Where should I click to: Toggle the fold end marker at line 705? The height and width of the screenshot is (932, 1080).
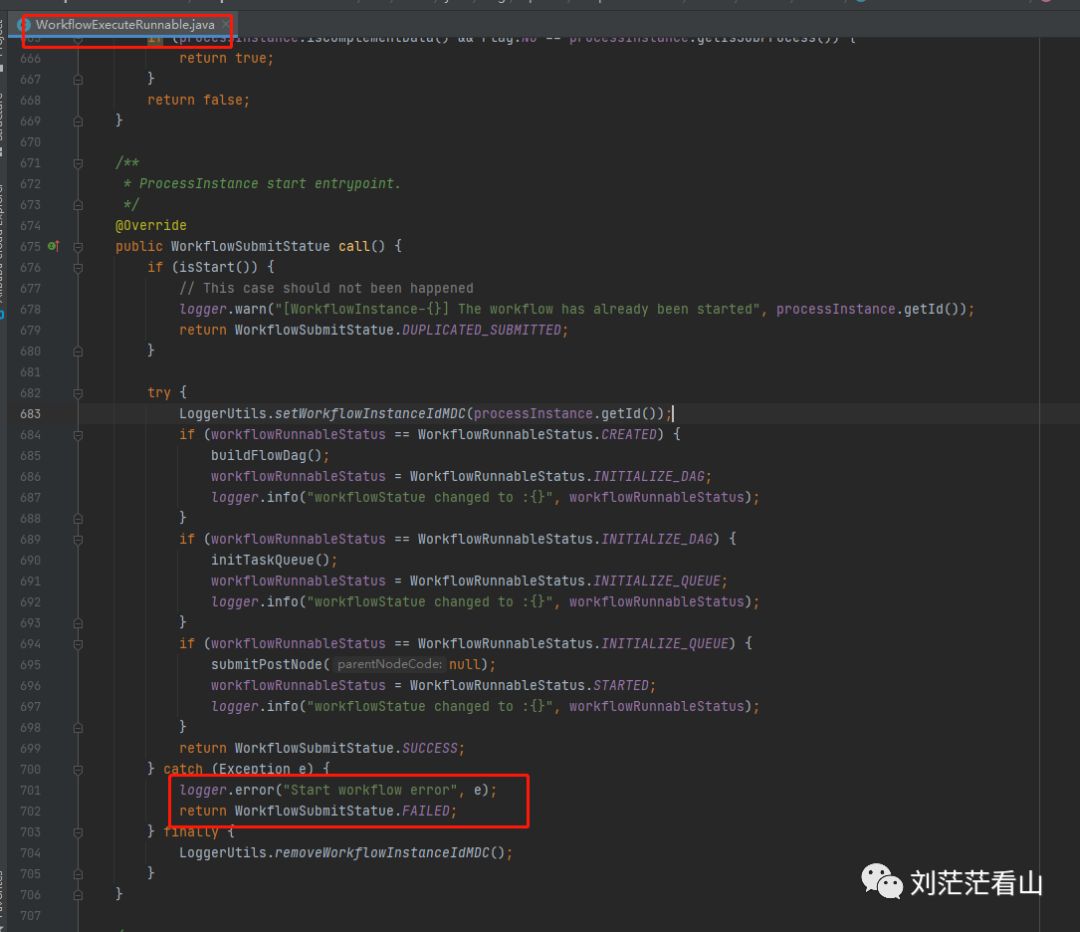[x=78, y=874]
